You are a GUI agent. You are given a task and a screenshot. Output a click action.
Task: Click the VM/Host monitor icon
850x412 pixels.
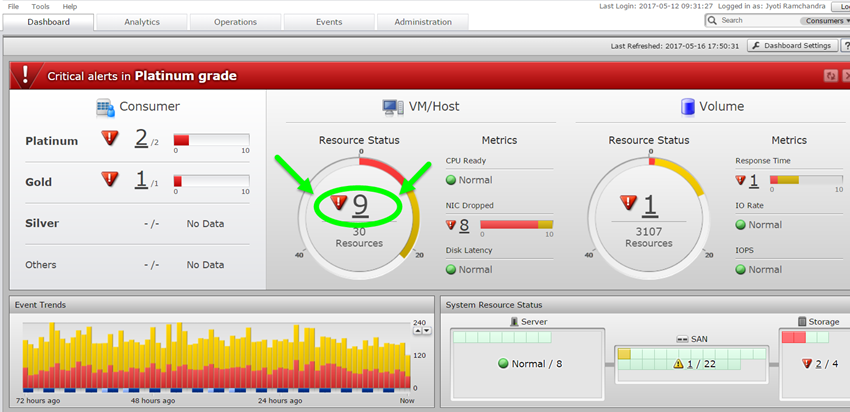(392, 107)
